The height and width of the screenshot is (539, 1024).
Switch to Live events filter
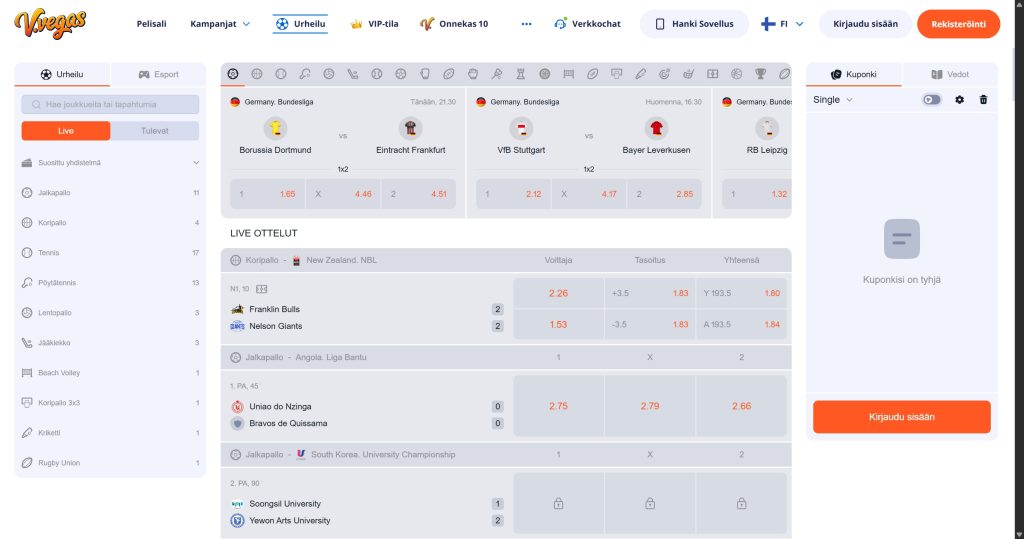(66, 131)
